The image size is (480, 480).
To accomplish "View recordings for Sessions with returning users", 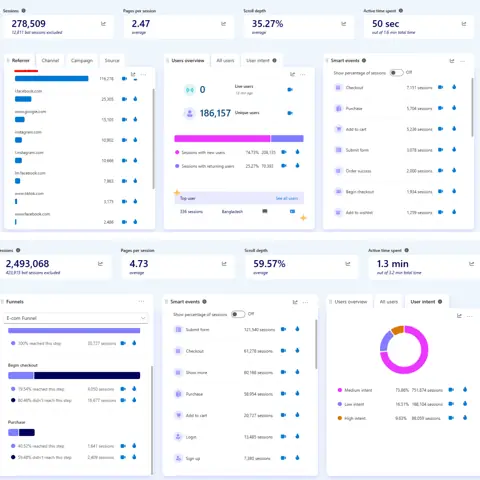I will point(284,166).
